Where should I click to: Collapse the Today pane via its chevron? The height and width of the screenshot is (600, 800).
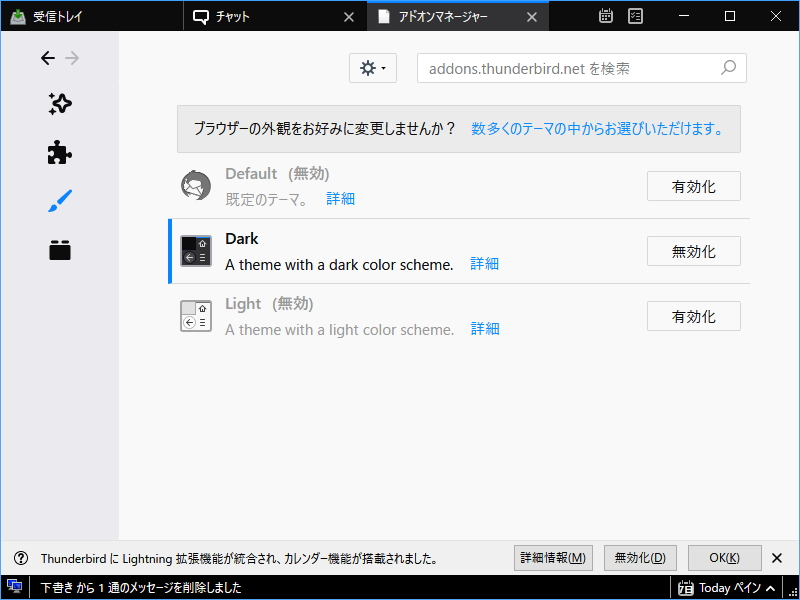pyautogui.click(x=770, y=588)
